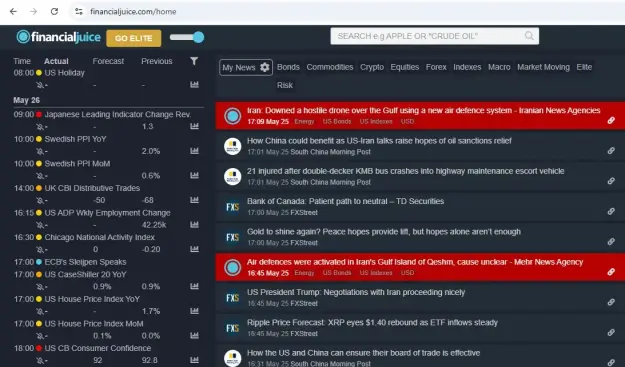Image resolution: width=625 pixels, height=367 pixels.
Task: Switch to the Macro tab
Action: [x=499, y=67]
